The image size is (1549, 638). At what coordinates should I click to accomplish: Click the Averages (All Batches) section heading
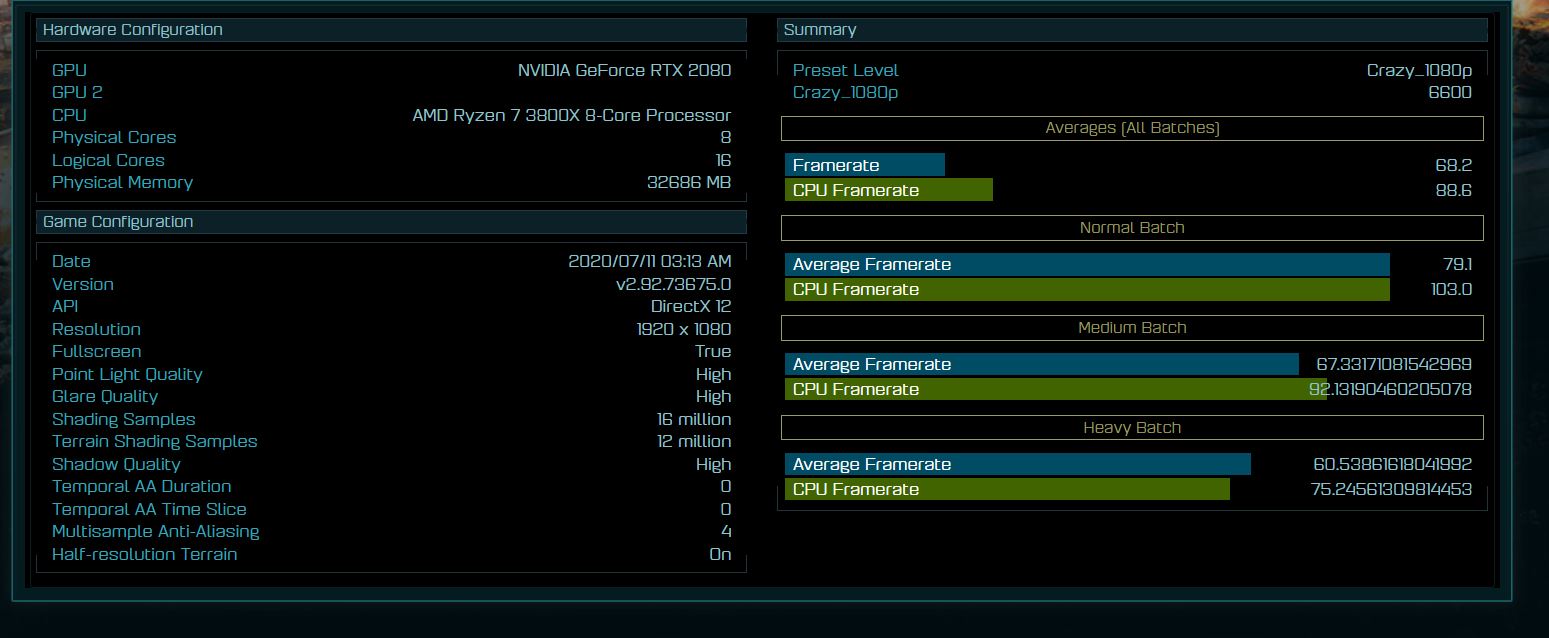tap(1132, 128)
